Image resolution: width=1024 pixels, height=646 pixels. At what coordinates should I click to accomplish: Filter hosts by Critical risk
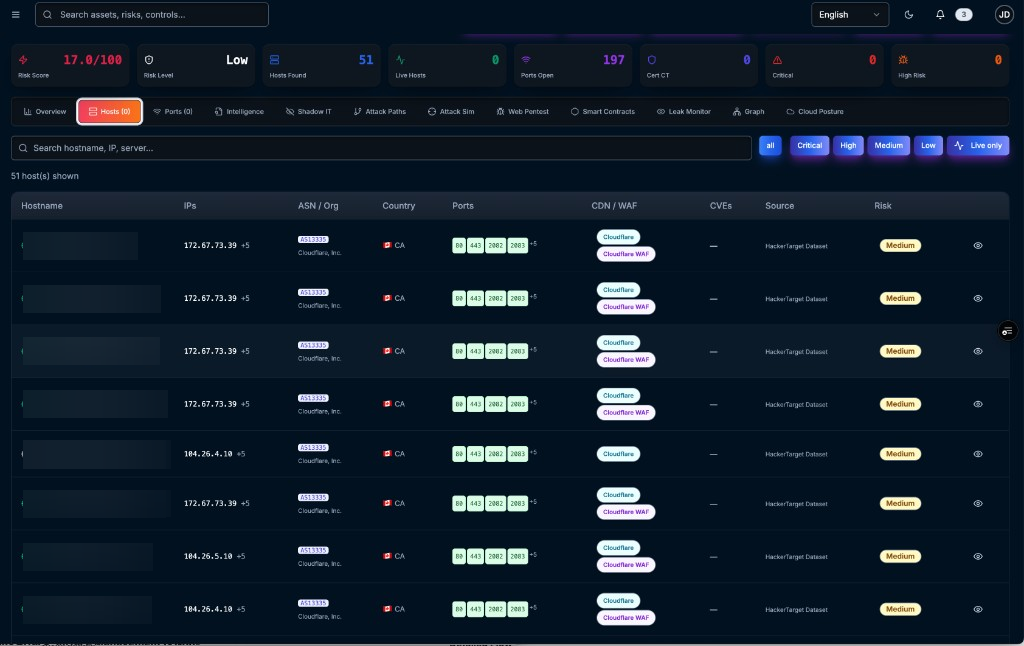pos(809,146)
